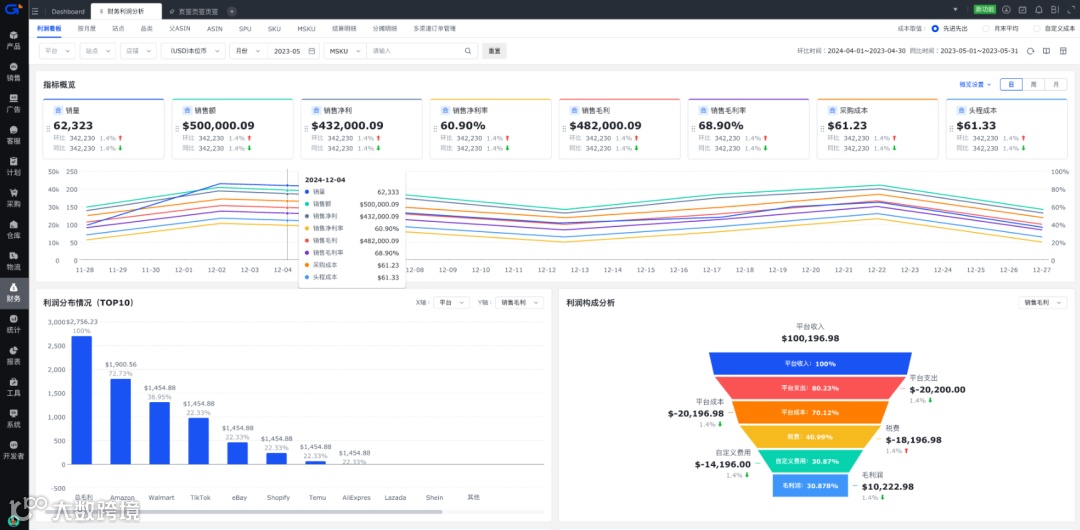This screenshot has width=1080, height=530.
Task: Open the book-style help icon
Action: pos(1046,51)
